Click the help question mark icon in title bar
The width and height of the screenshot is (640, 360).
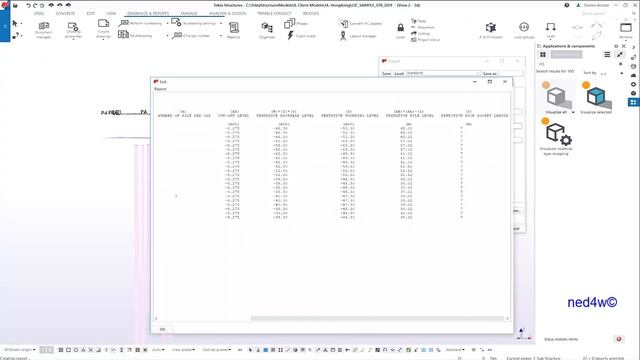pyautogui.click(x=567, y=5)
